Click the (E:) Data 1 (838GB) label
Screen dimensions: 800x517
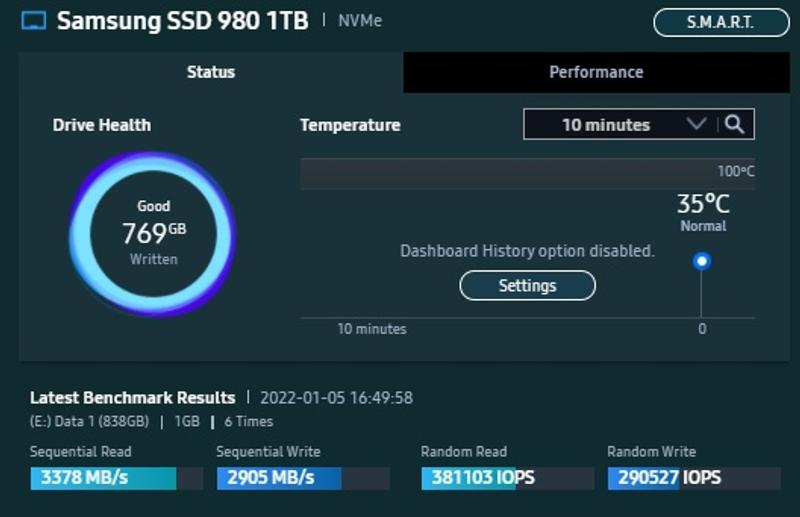(89, 422)
